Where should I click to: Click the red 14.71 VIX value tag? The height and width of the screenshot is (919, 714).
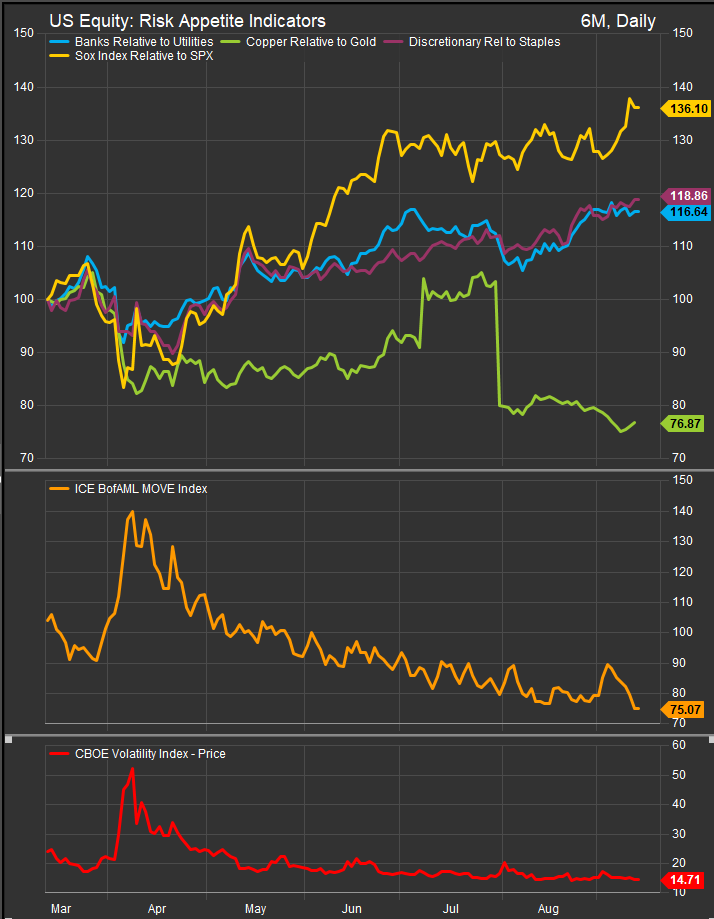(685, 880)
